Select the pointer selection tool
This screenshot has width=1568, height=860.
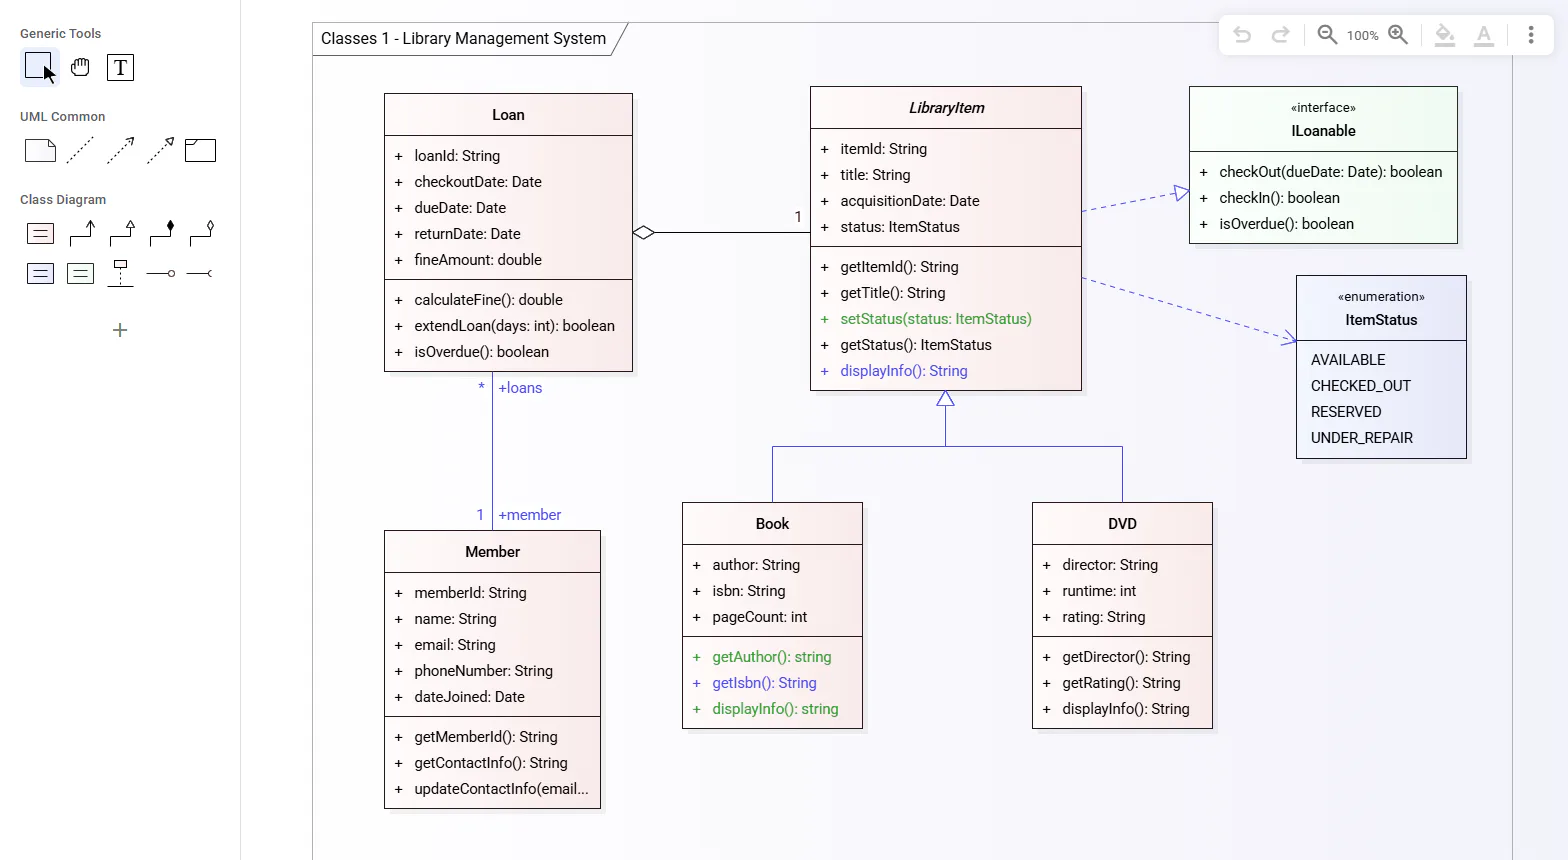40,68
